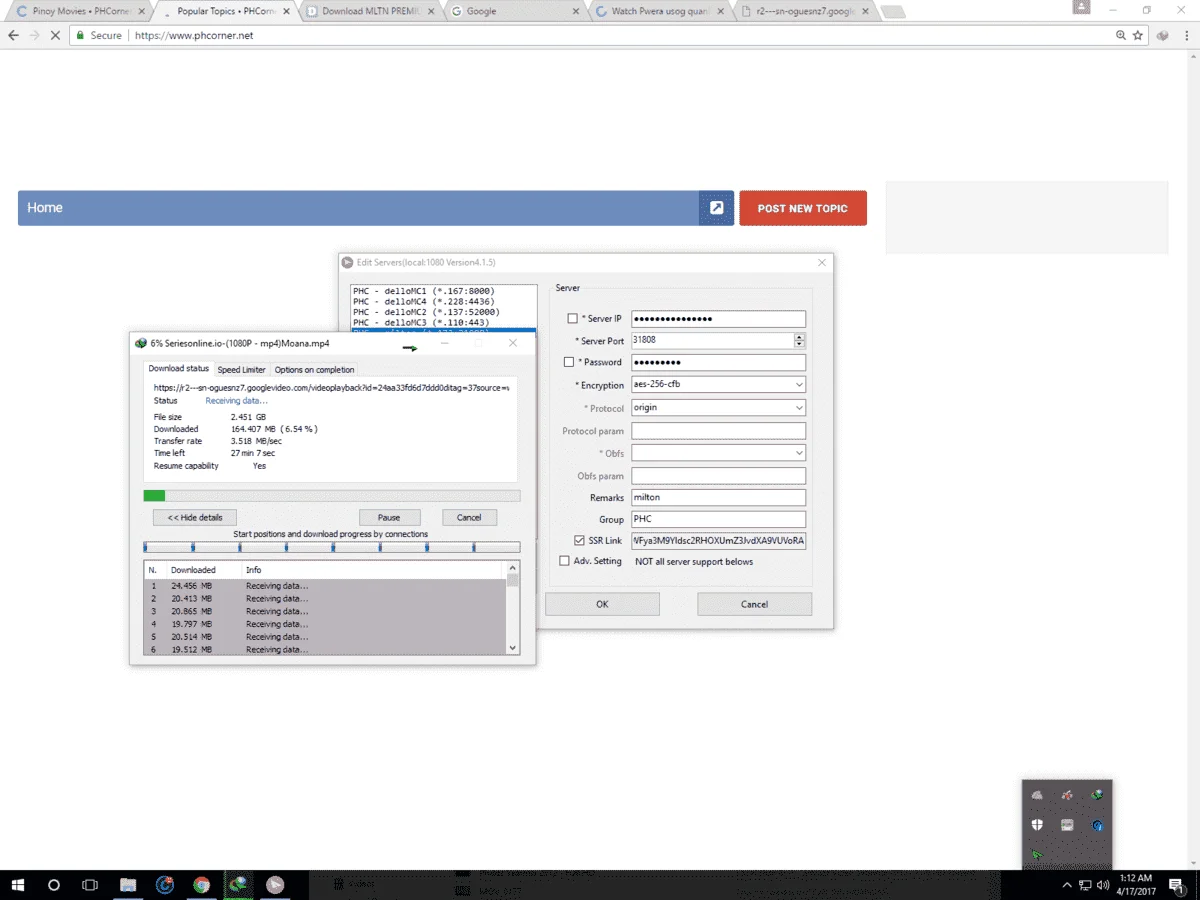Open Task View on the taskbar
Screen dimensions: 1200x900
click(x=90, y=885)
